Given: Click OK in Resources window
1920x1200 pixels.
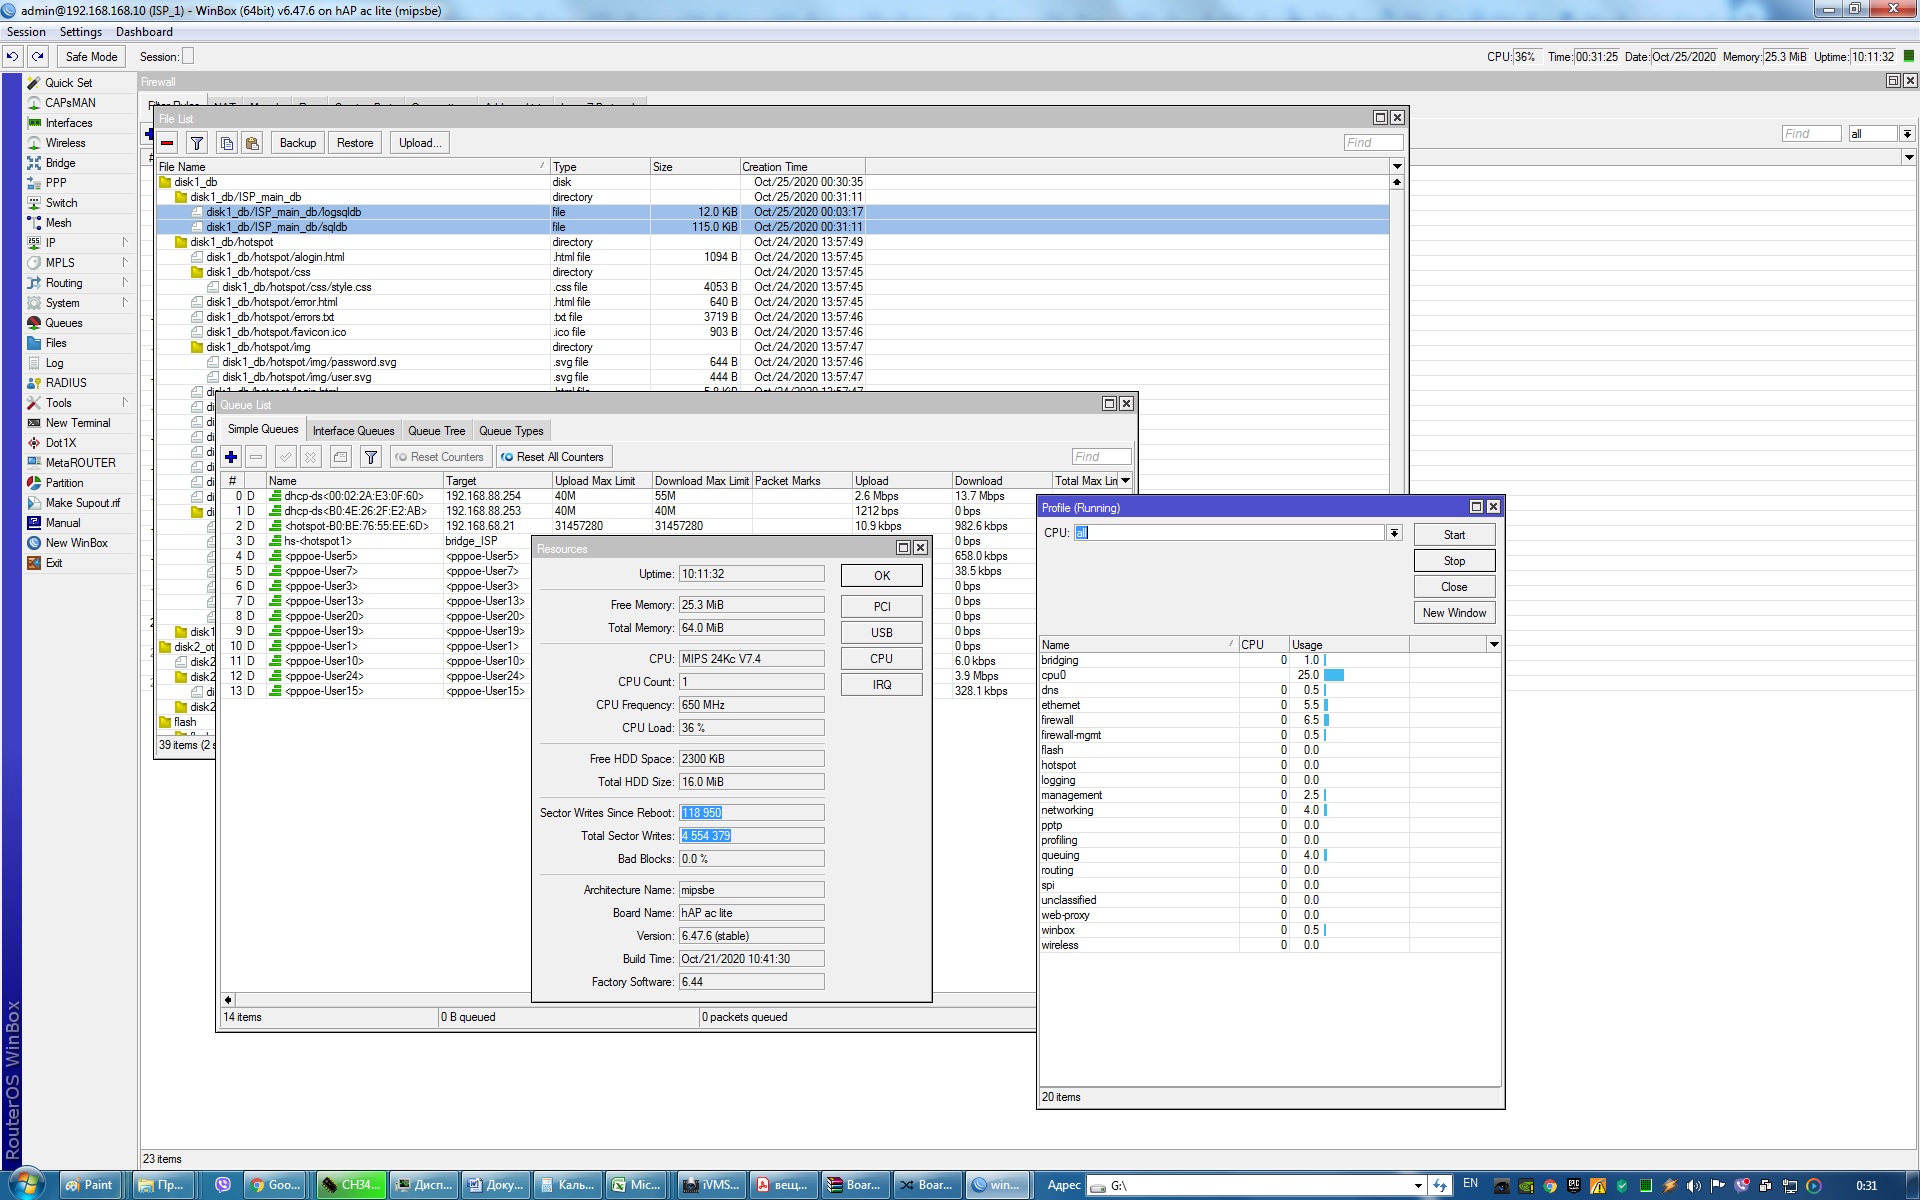Looking at the screenshot, I should 882,576.
